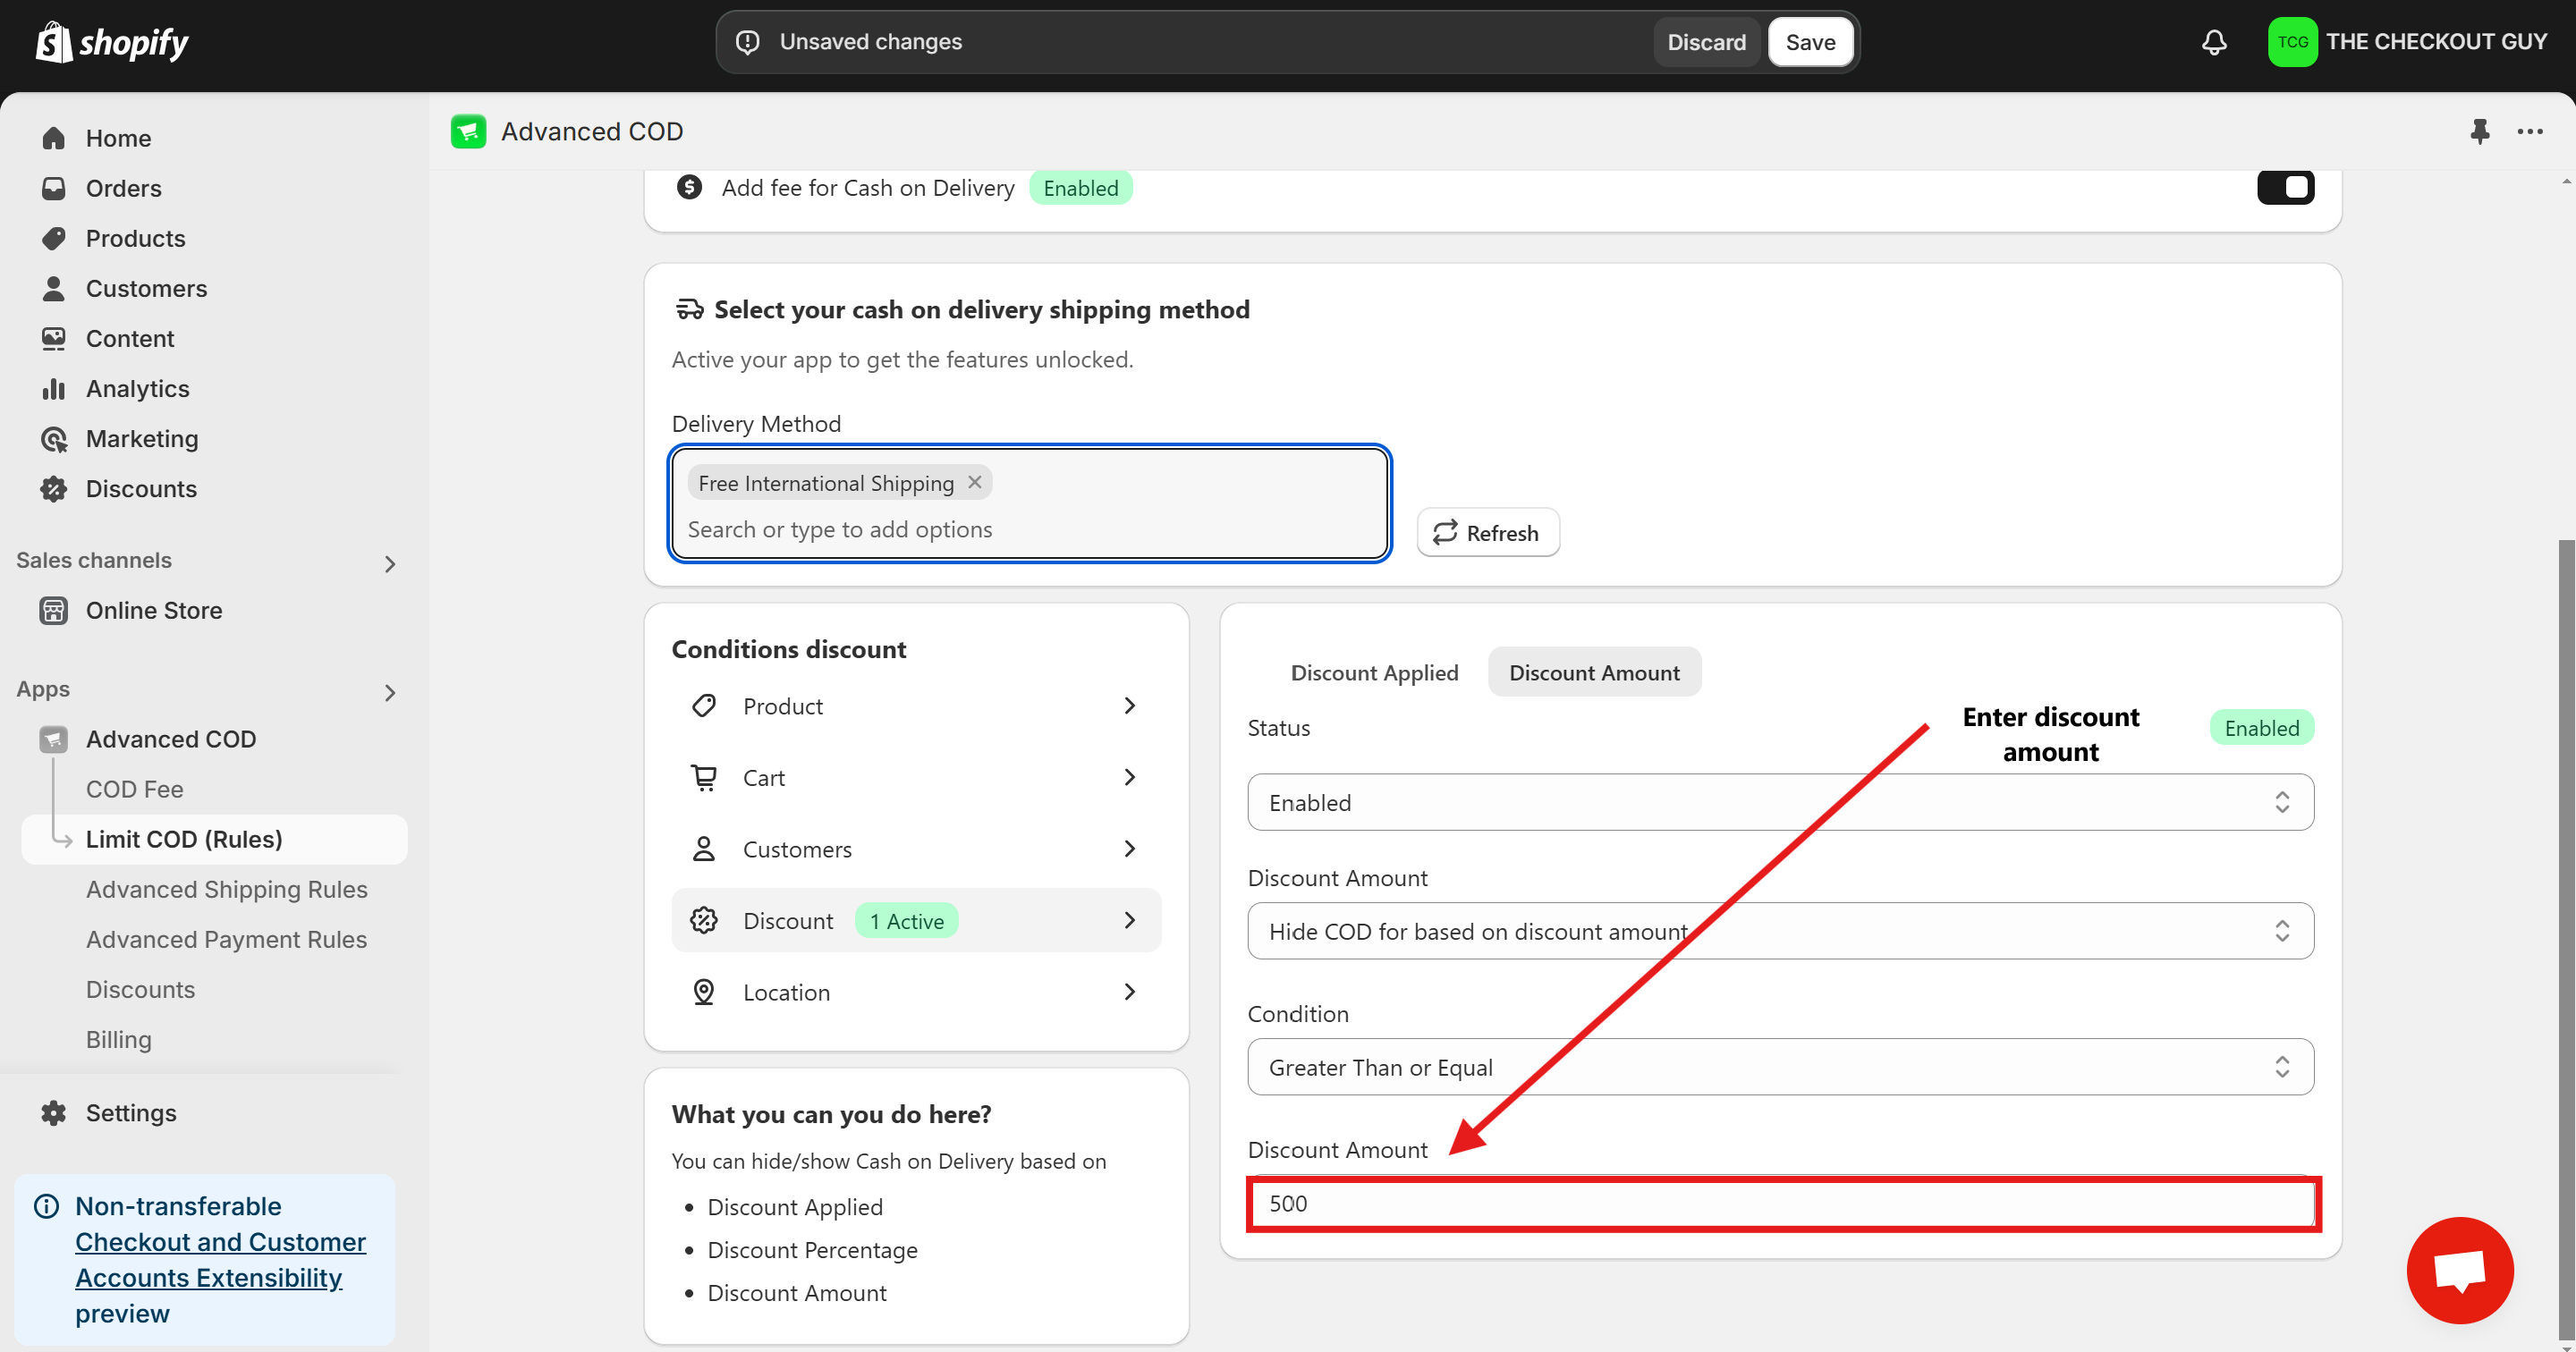2576x1352 pixels.
Task: Click the Cart icon in Conditions
Action: coord(704,777)
